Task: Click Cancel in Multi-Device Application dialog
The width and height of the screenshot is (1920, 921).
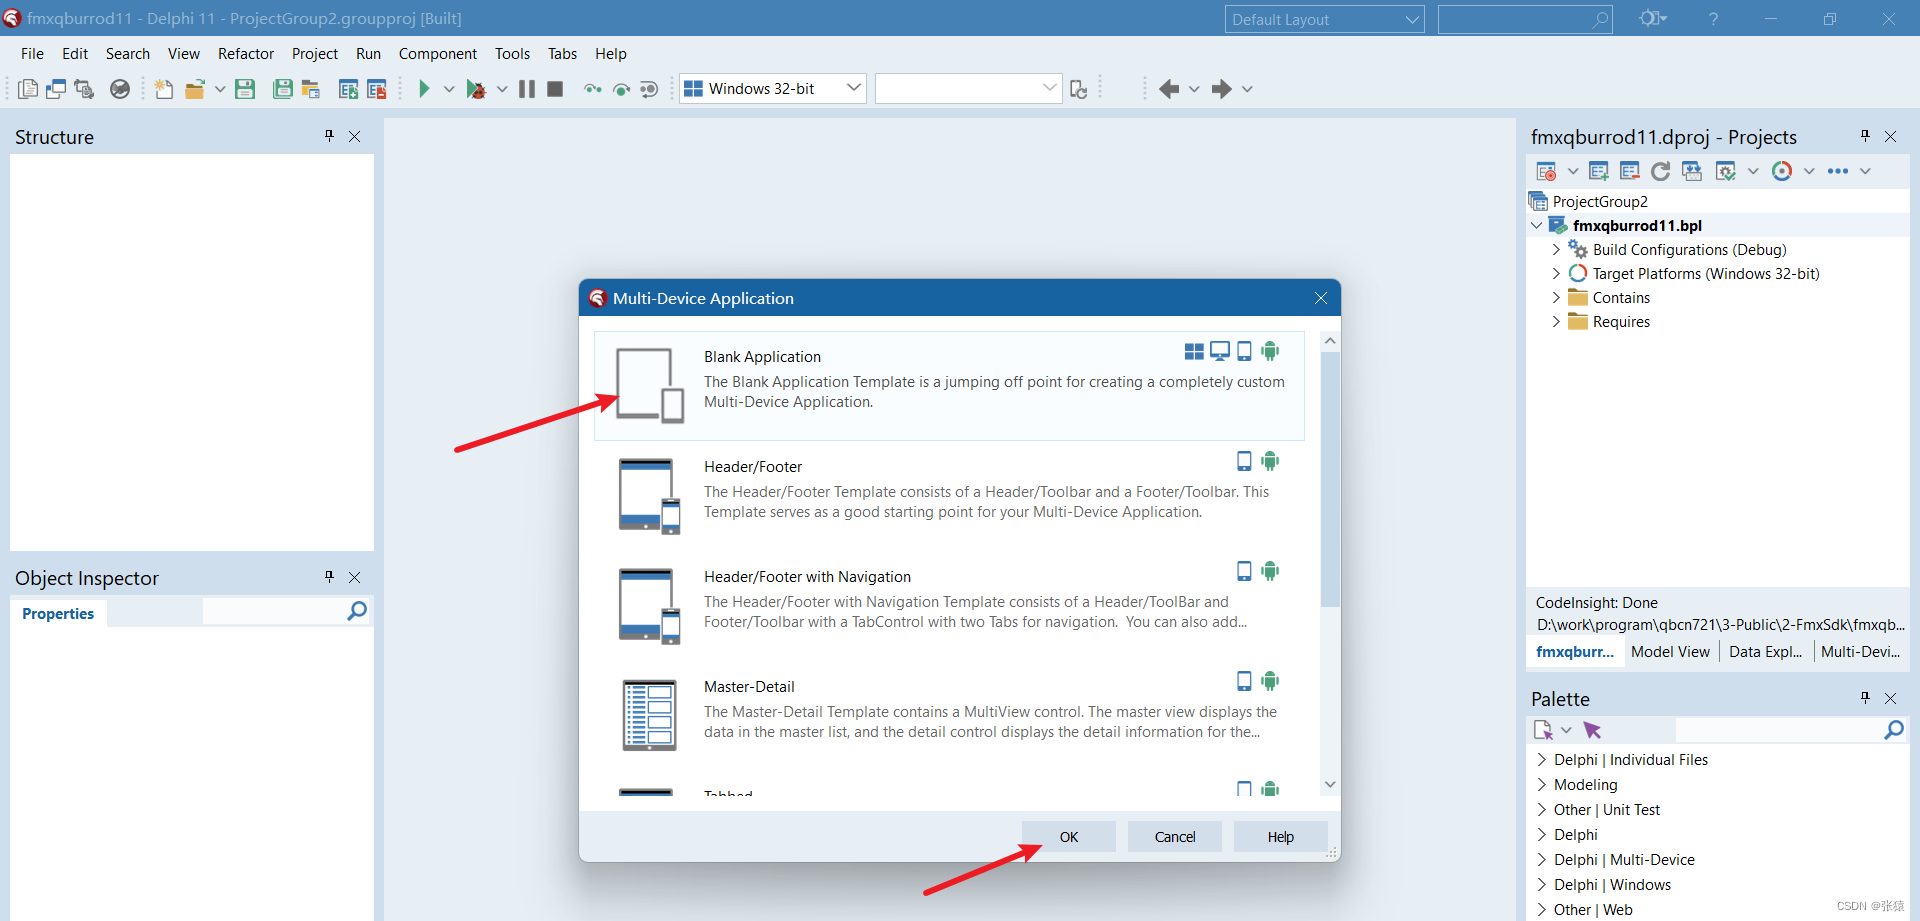Action: (x=1175, y=837)
